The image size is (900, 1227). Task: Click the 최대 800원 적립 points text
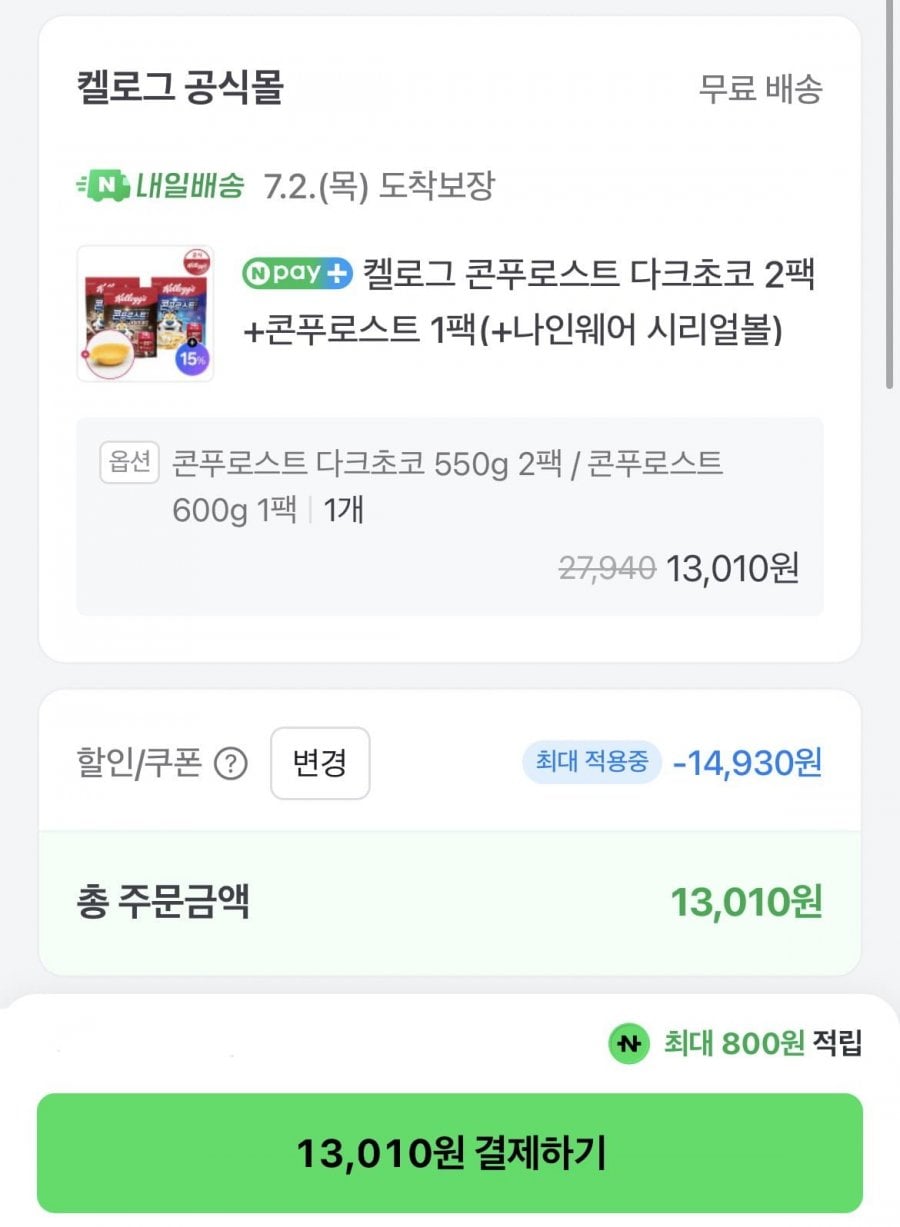click(762, 1044)
